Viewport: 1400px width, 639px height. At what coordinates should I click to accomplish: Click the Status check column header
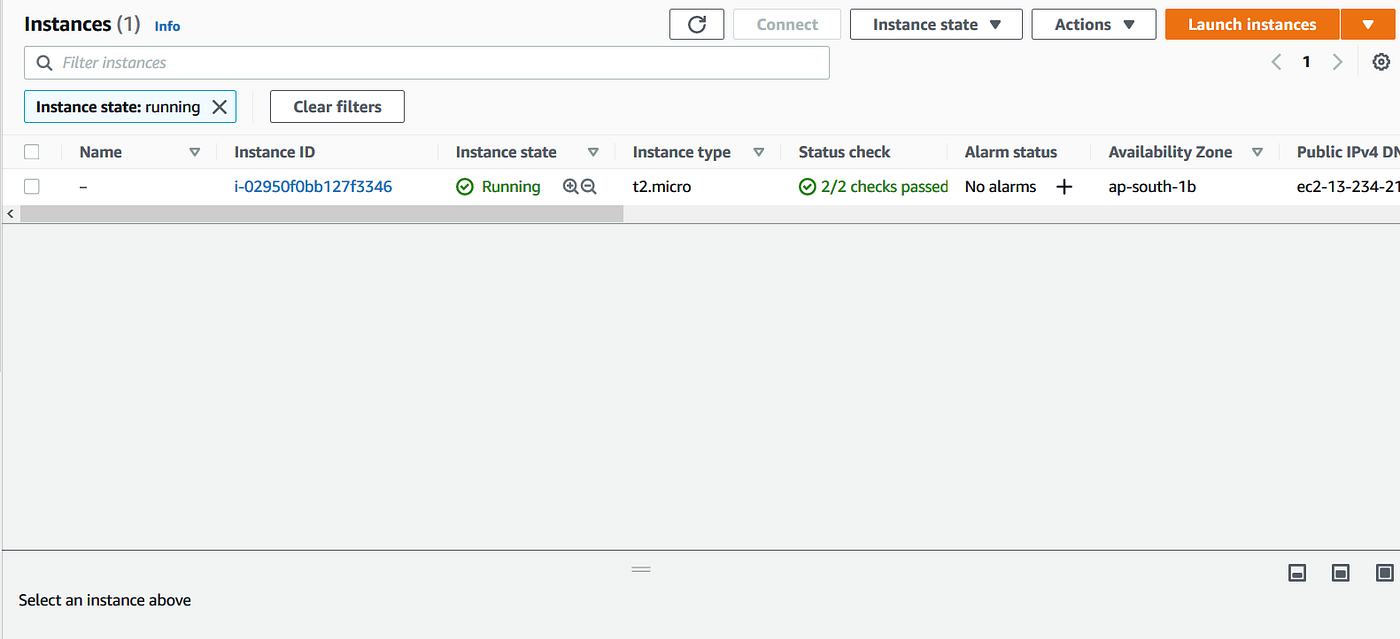[844, 152]
